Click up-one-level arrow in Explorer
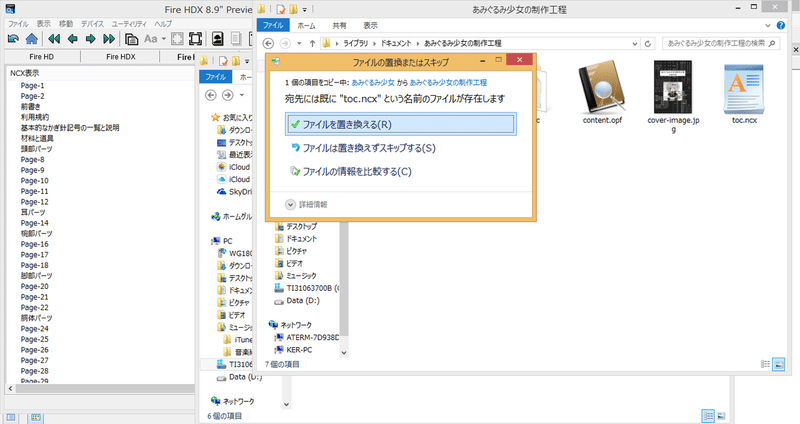800x424 pixels. pos(312,43)
